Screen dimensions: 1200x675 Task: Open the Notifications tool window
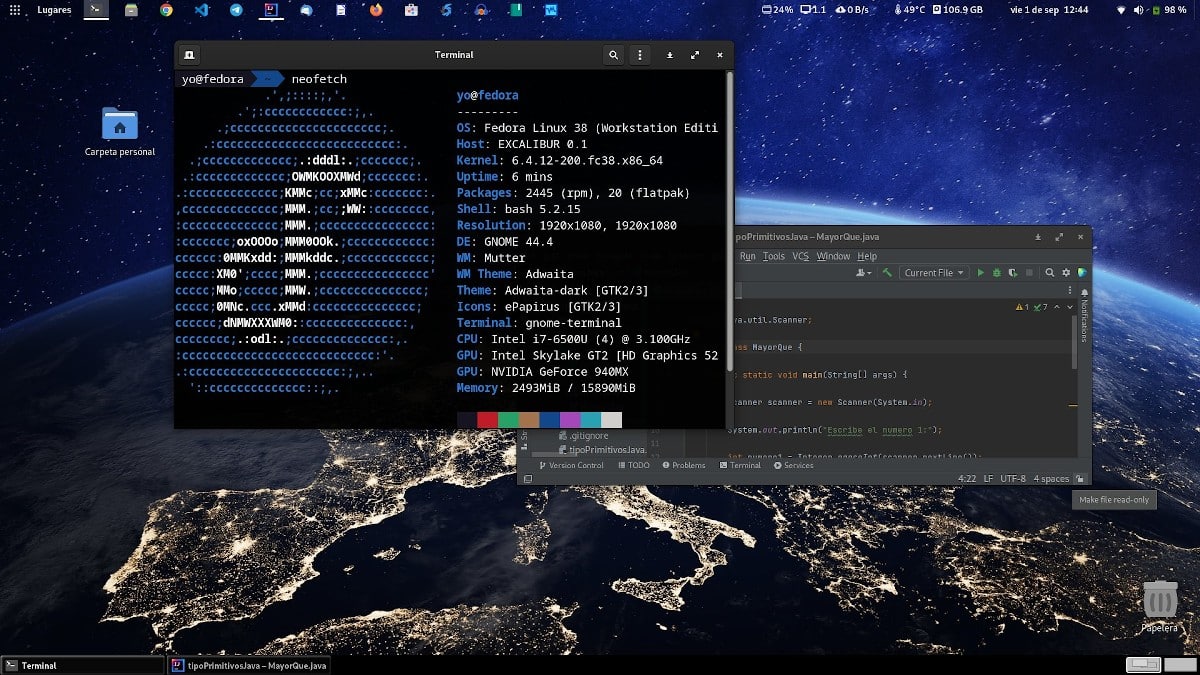tap(1084, 314)
